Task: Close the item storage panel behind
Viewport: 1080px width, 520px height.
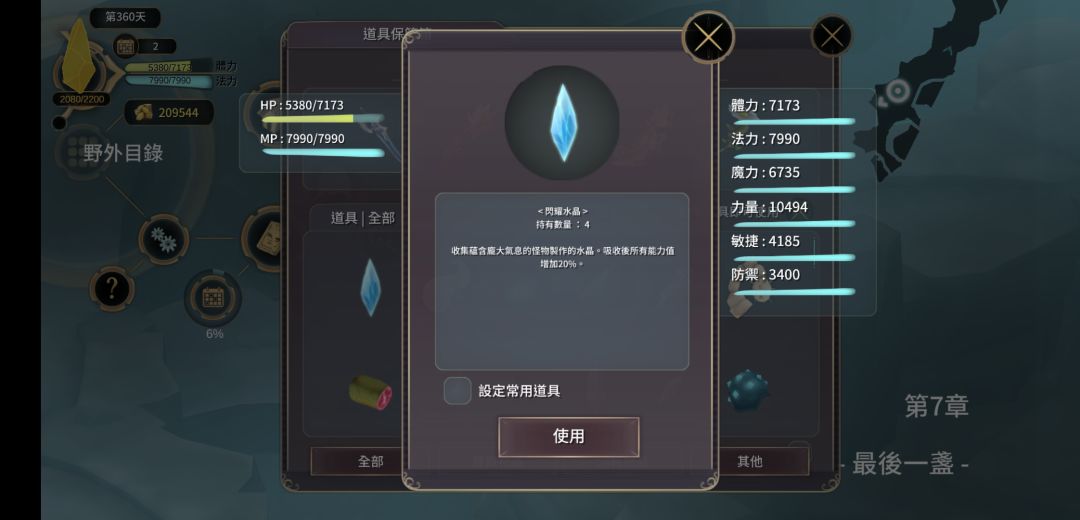Action: click(x=831, y=36)
